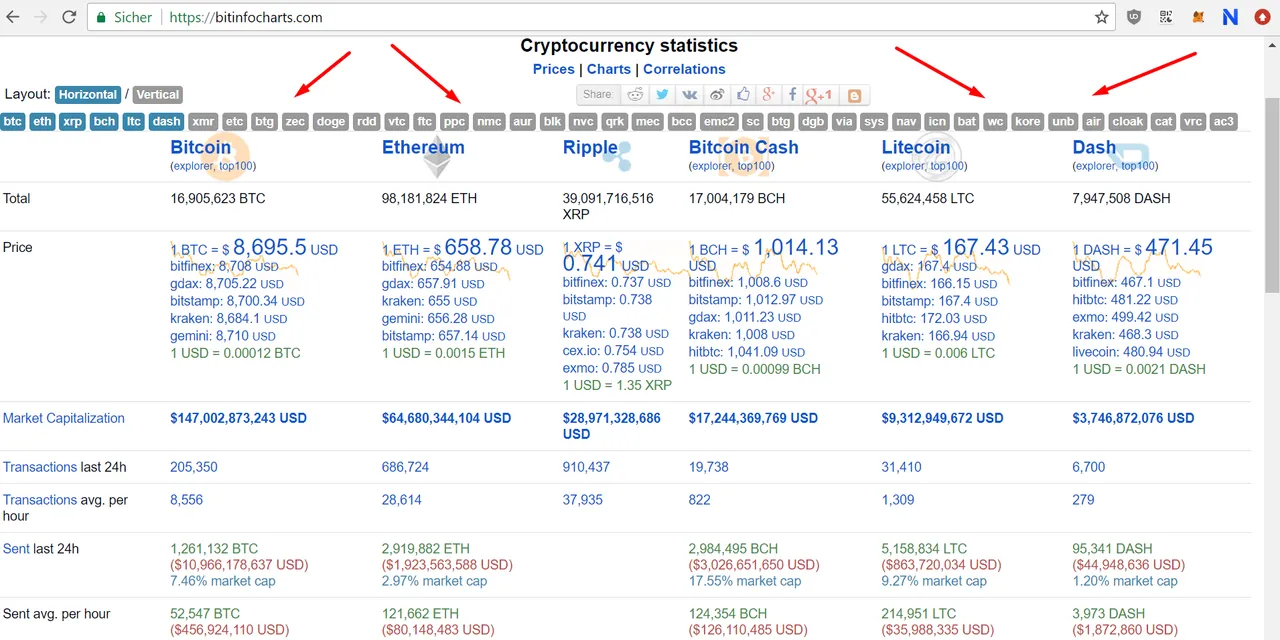Open the Dash heading link

[1094, 147]
